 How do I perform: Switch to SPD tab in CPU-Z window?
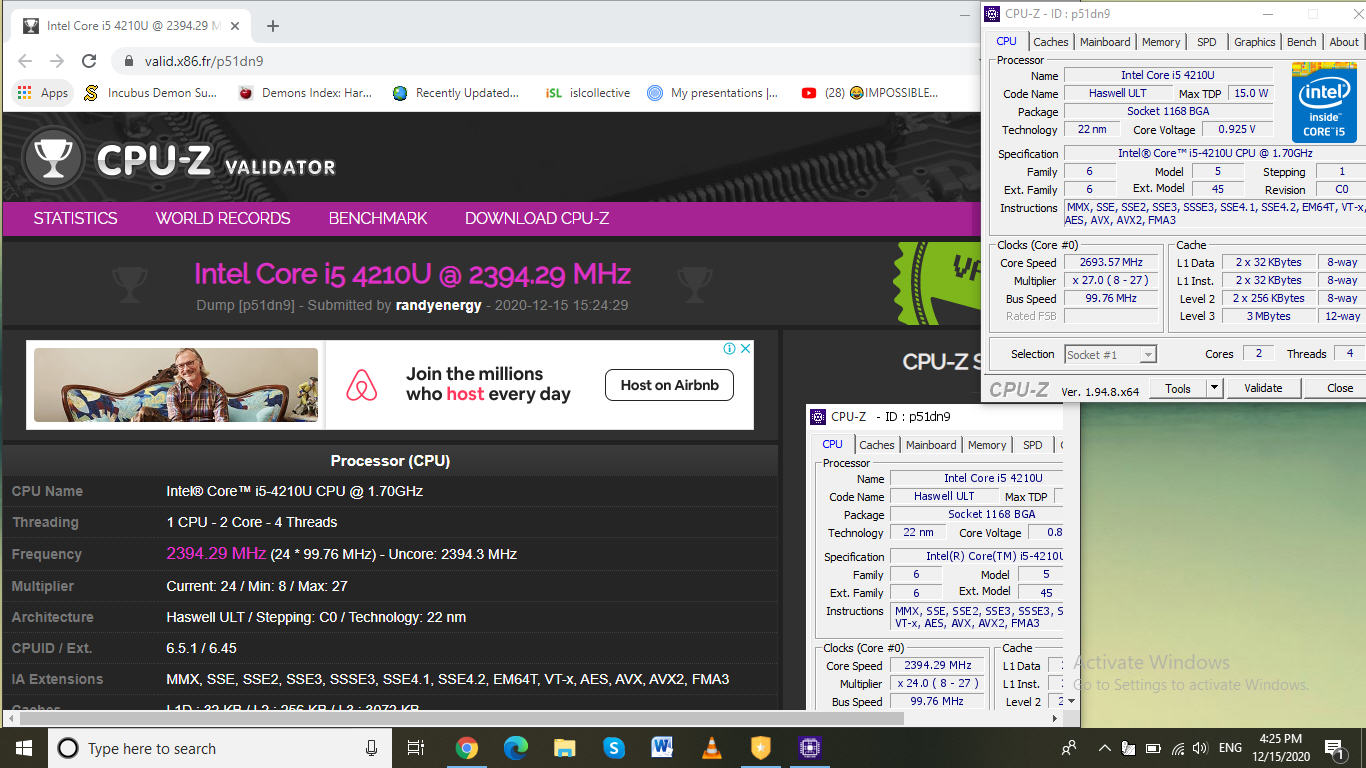click(x=1207, y=42)
